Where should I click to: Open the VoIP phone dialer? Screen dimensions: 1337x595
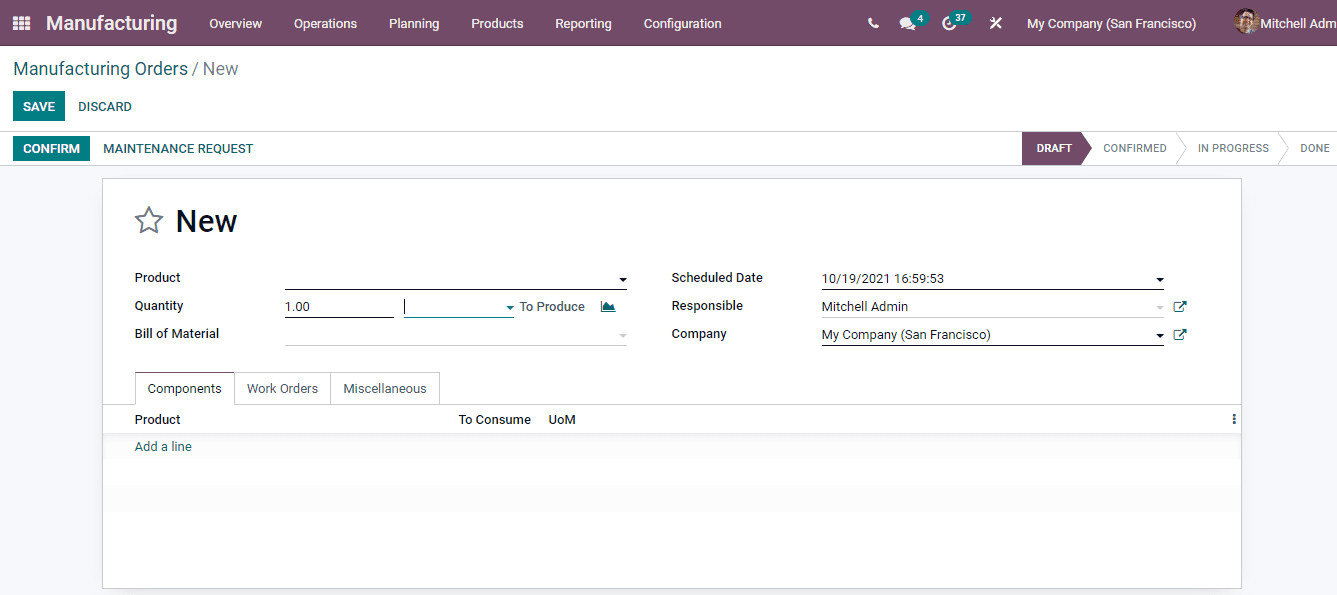coord(872,22)
